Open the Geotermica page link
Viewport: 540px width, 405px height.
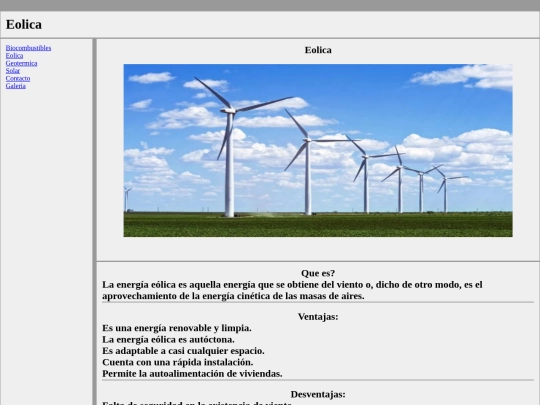pos(21,63)
